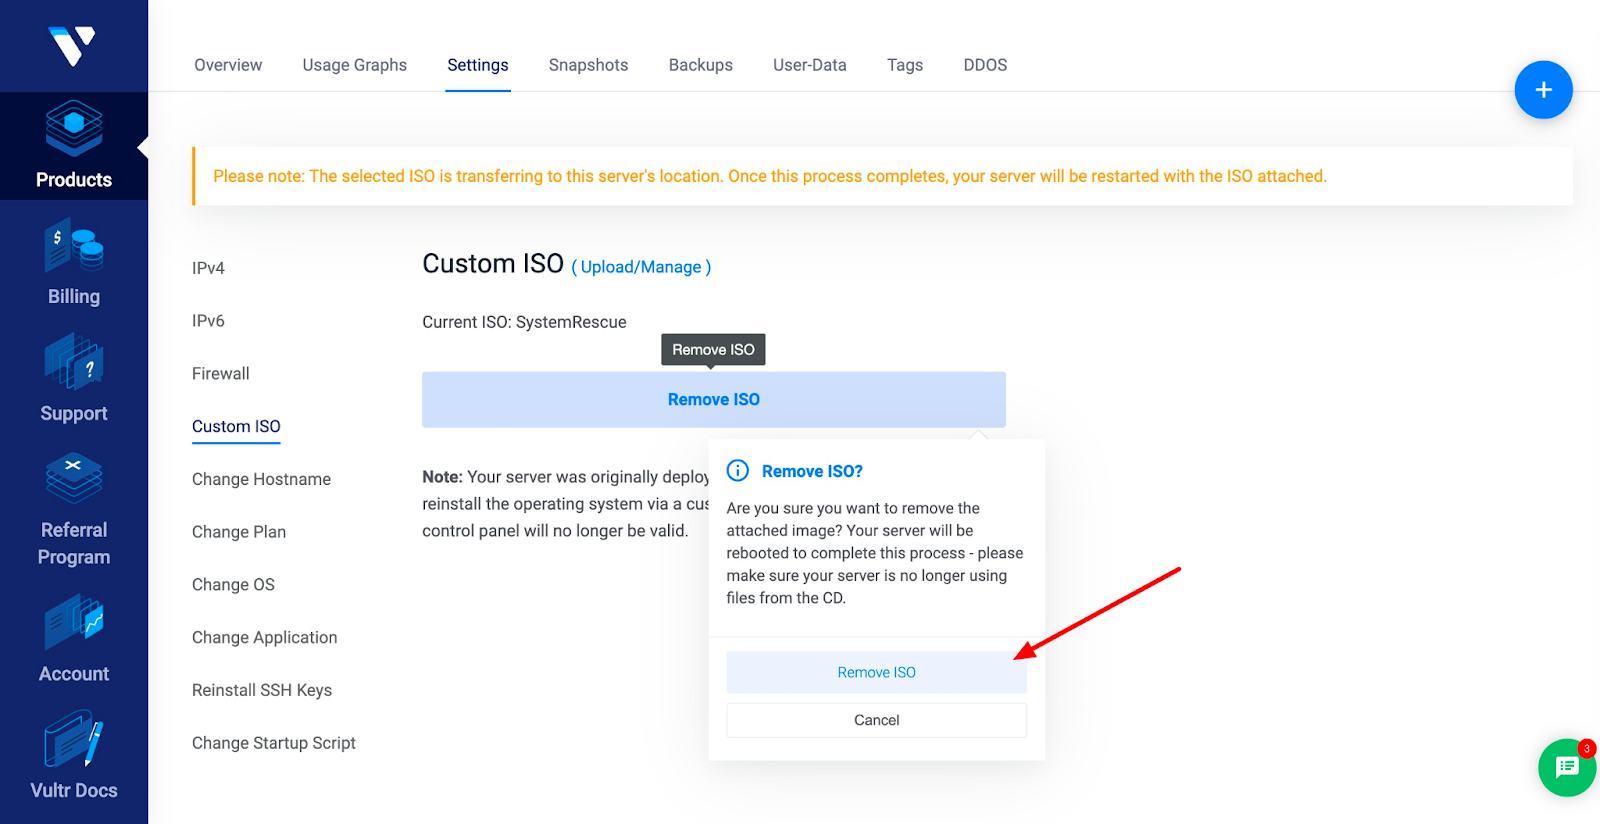Click the Remove ISO? popup heading
The width and height of the screenshot is (1600, 824).
(x=812, y=471)
